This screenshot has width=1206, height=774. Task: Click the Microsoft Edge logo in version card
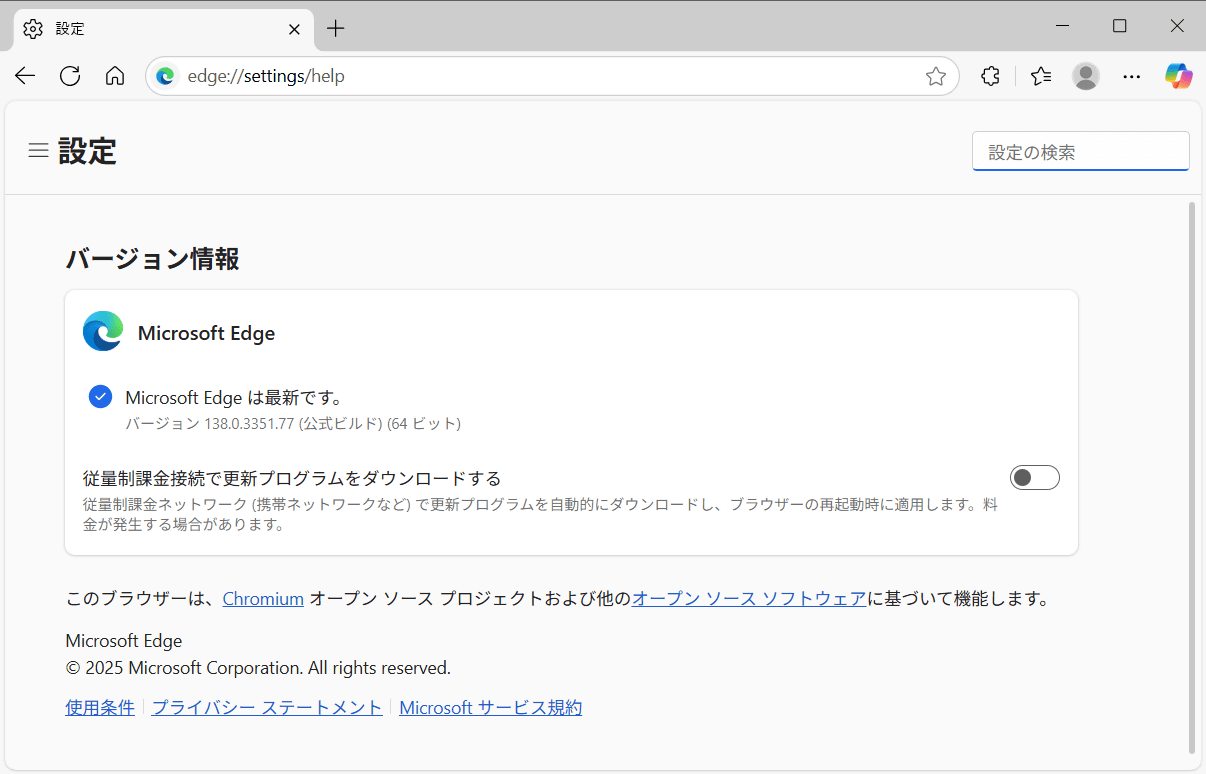tap(103, 331)
